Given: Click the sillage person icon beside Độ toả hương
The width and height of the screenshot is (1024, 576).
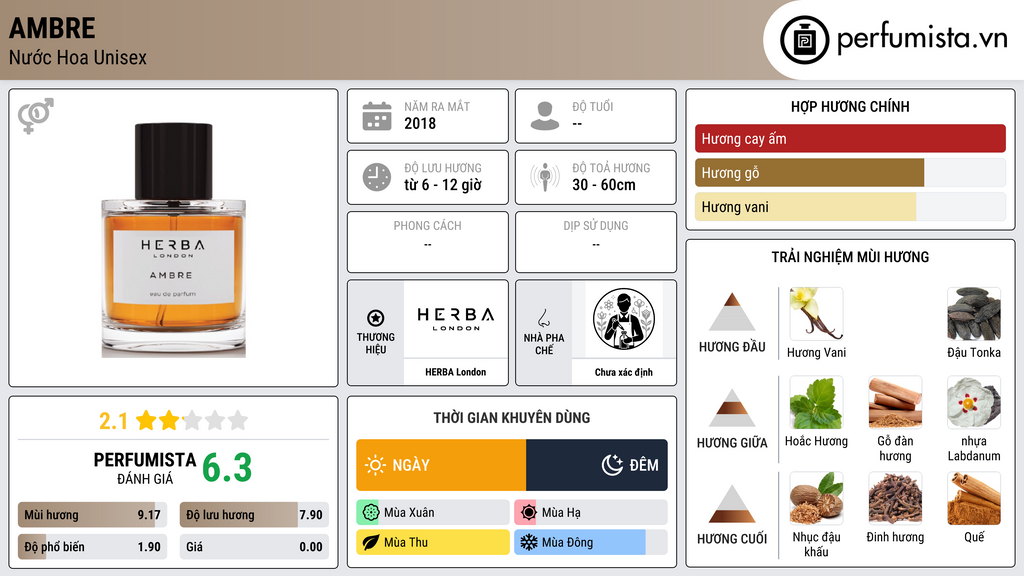Looking at the screenshot, I should click(x=545, y=177).
